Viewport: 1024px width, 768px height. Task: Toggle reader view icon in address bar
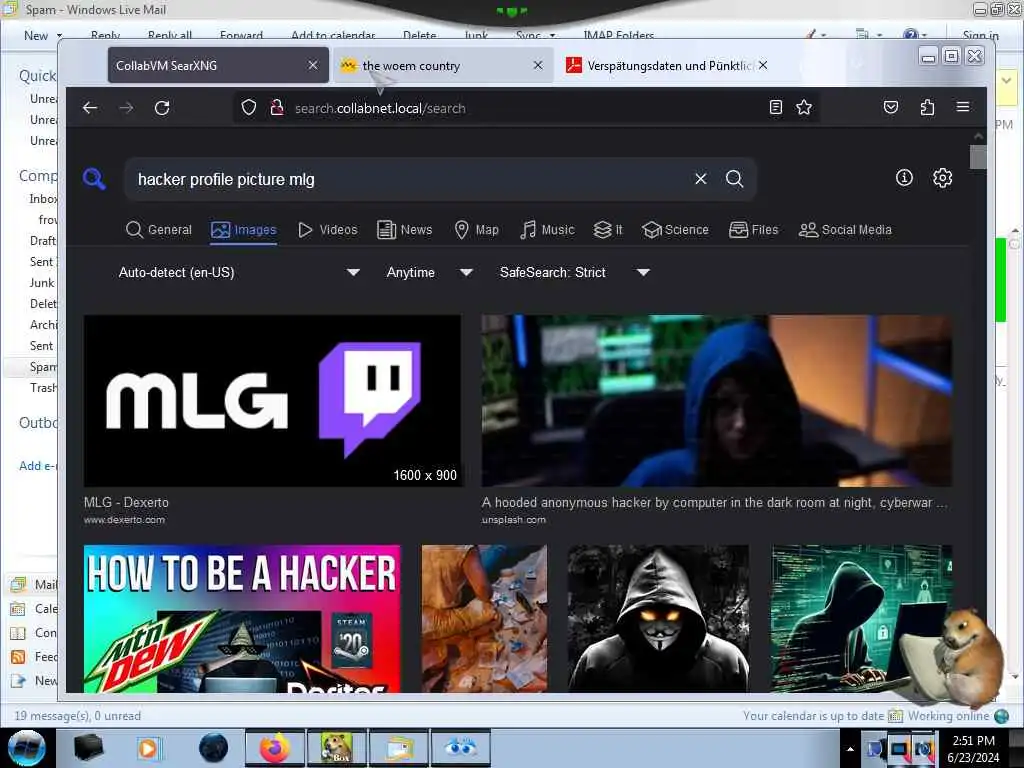(x=776, y=107)
